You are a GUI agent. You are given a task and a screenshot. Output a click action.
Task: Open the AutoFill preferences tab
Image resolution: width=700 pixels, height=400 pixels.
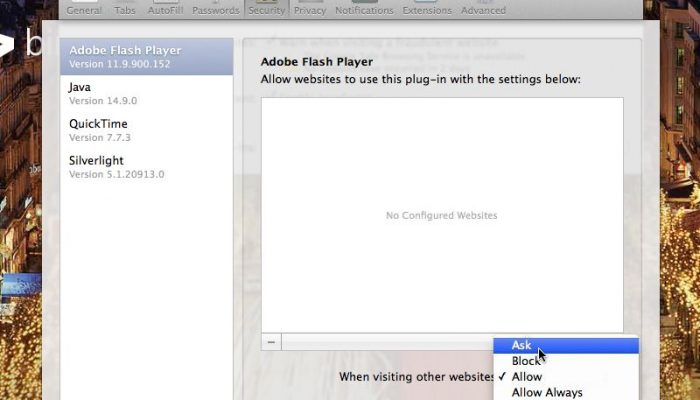(x=165, y=9)
